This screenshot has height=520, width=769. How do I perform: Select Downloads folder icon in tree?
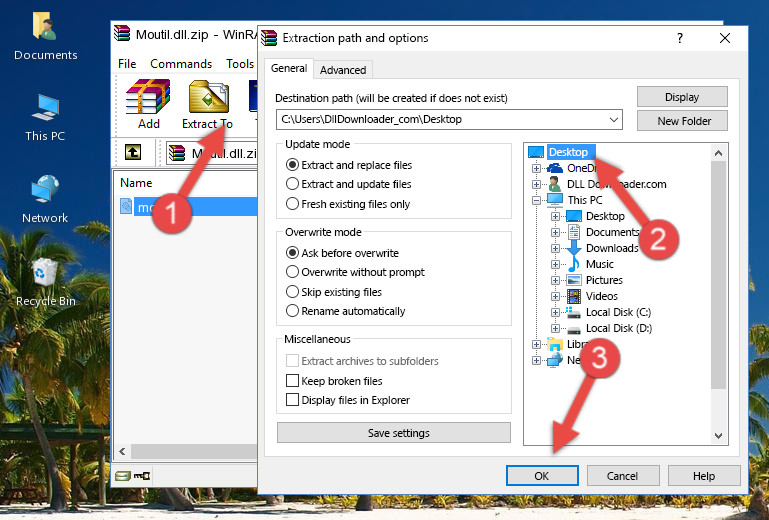click(574, 248)
